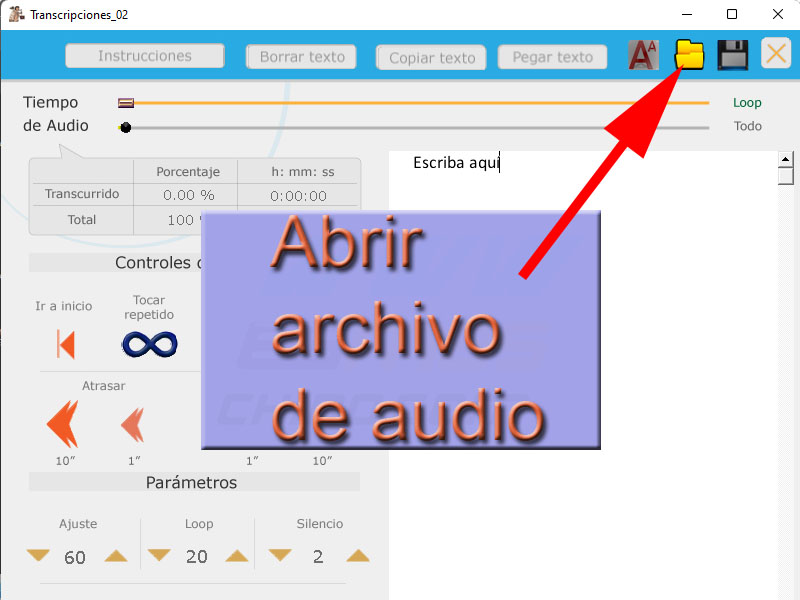Click the Transcurrido 0.00 % cell

pos(188,195)
